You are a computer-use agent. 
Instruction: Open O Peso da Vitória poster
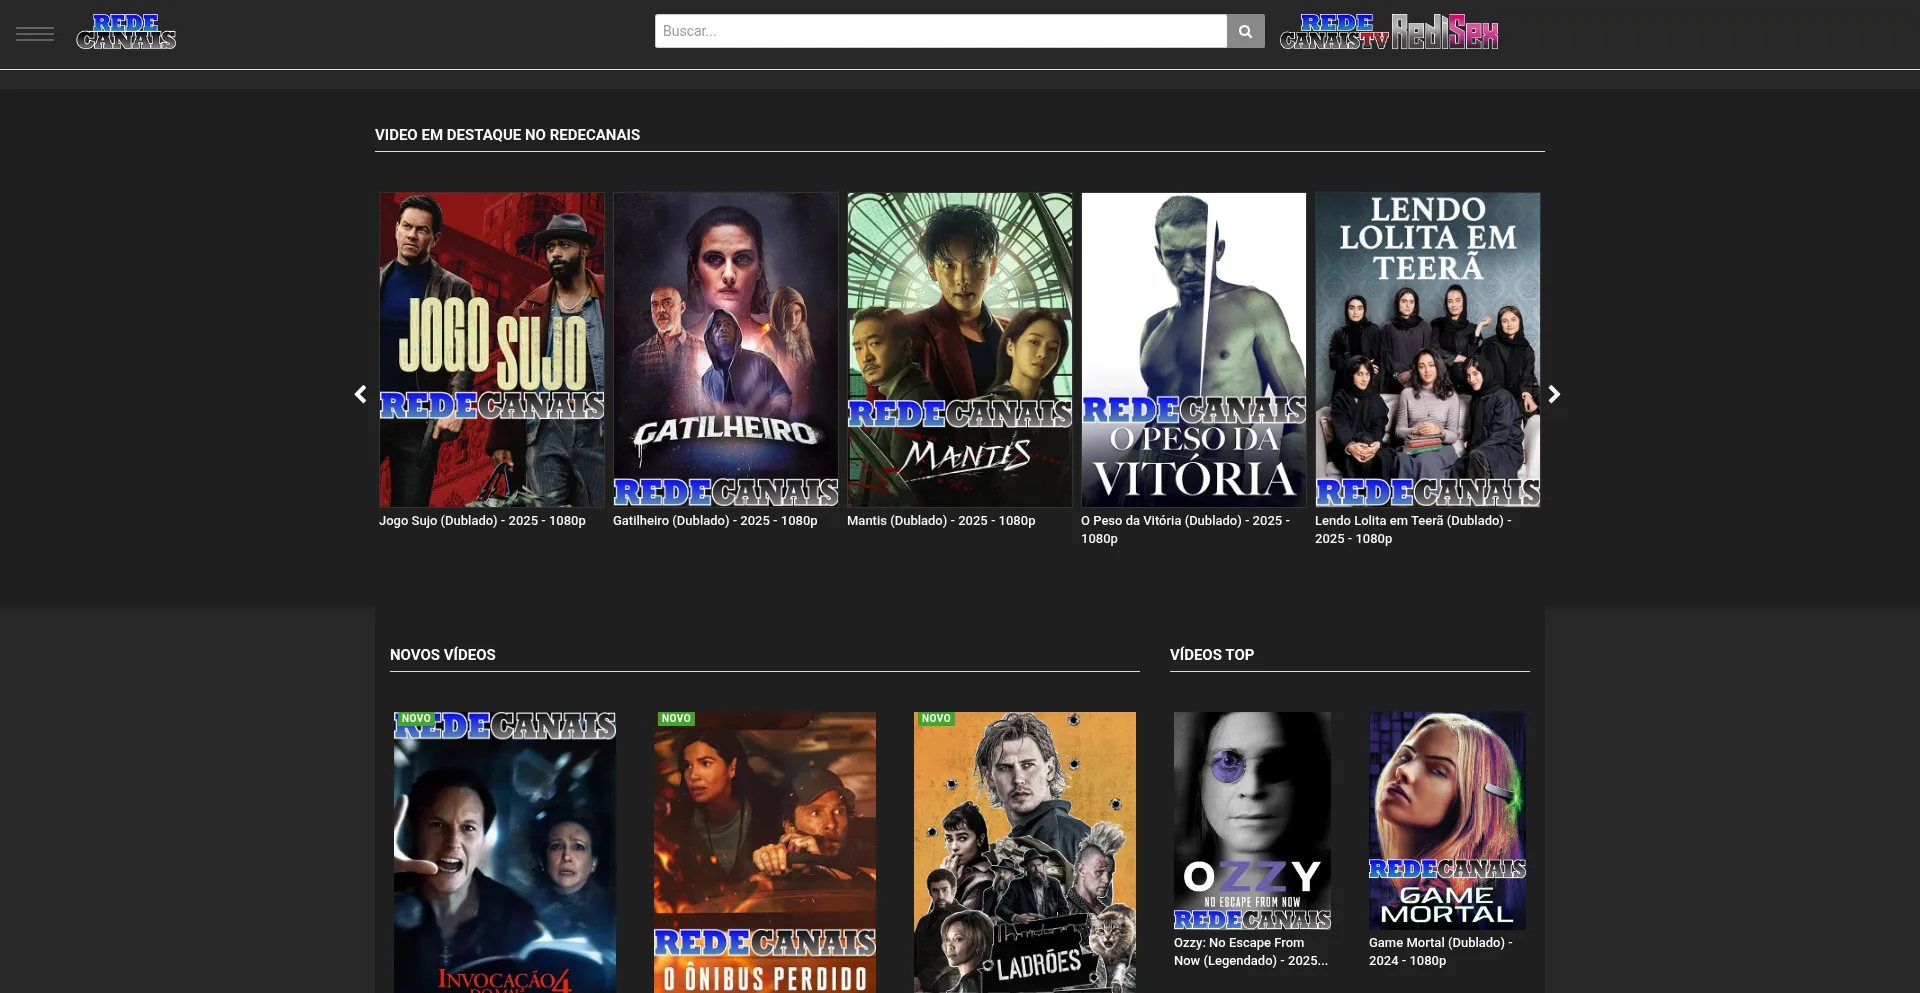(x=1194, y=349)
